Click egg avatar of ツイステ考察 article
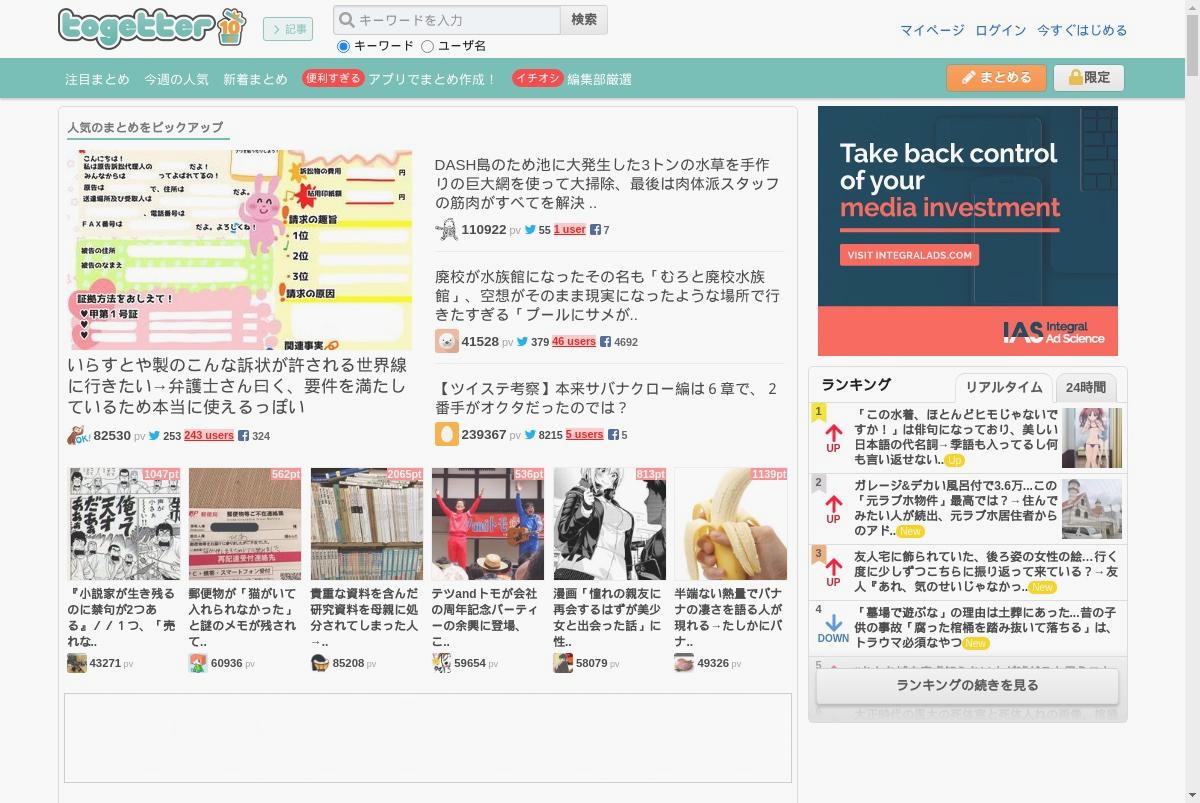This screenshot has width=1200, height=803. (x=446, y=434)
